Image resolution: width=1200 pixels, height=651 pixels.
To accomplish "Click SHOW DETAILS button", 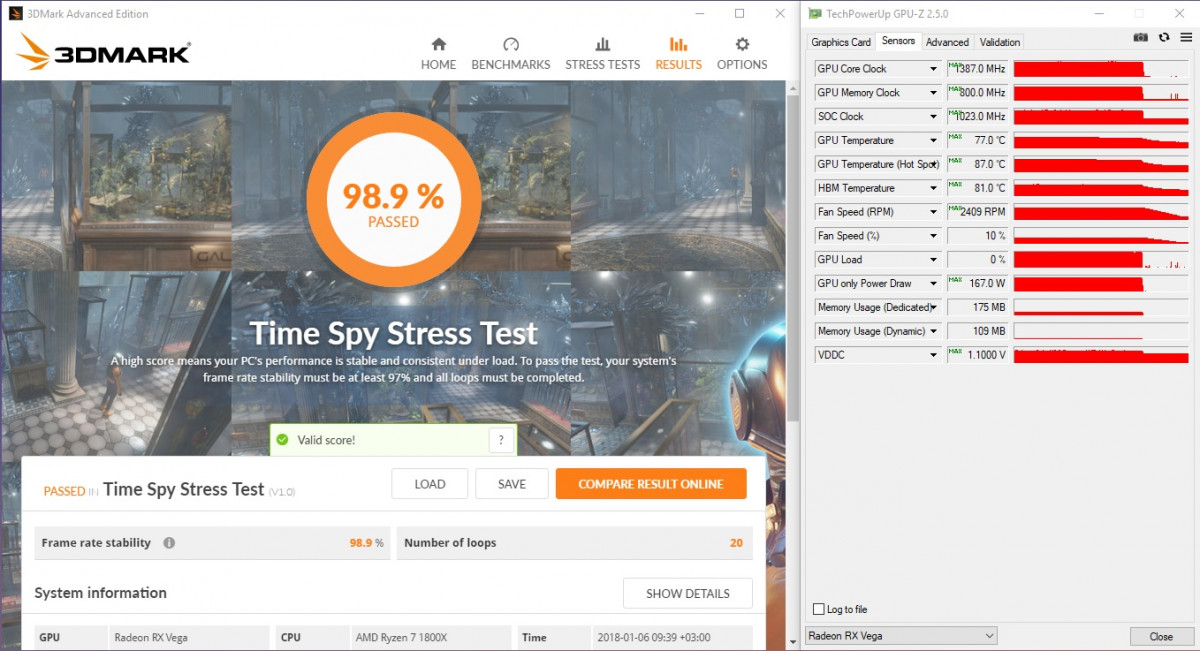I will coord(688,593).
